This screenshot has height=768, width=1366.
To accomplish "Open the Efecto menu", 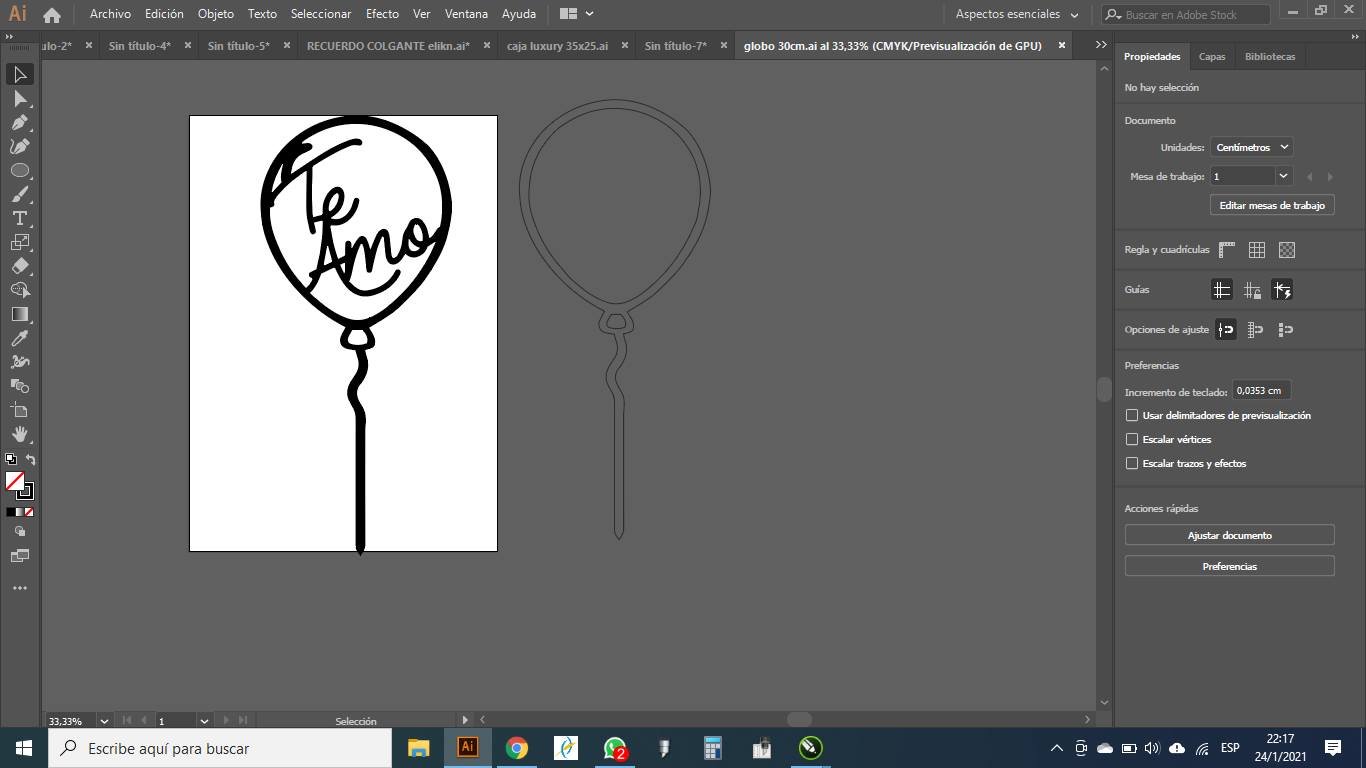I will 382,14.
